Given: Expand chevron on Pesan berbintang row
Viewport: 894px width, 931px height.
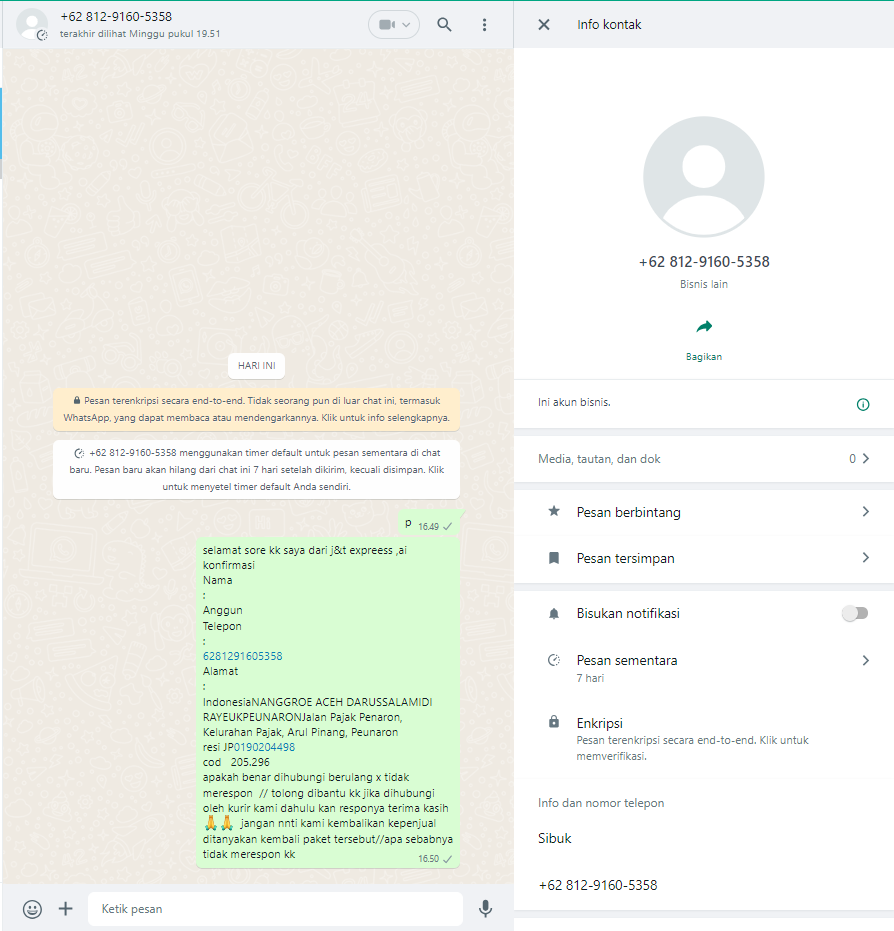Looking at the screenshot, I should pyautogui.click(x=866, y=512).
